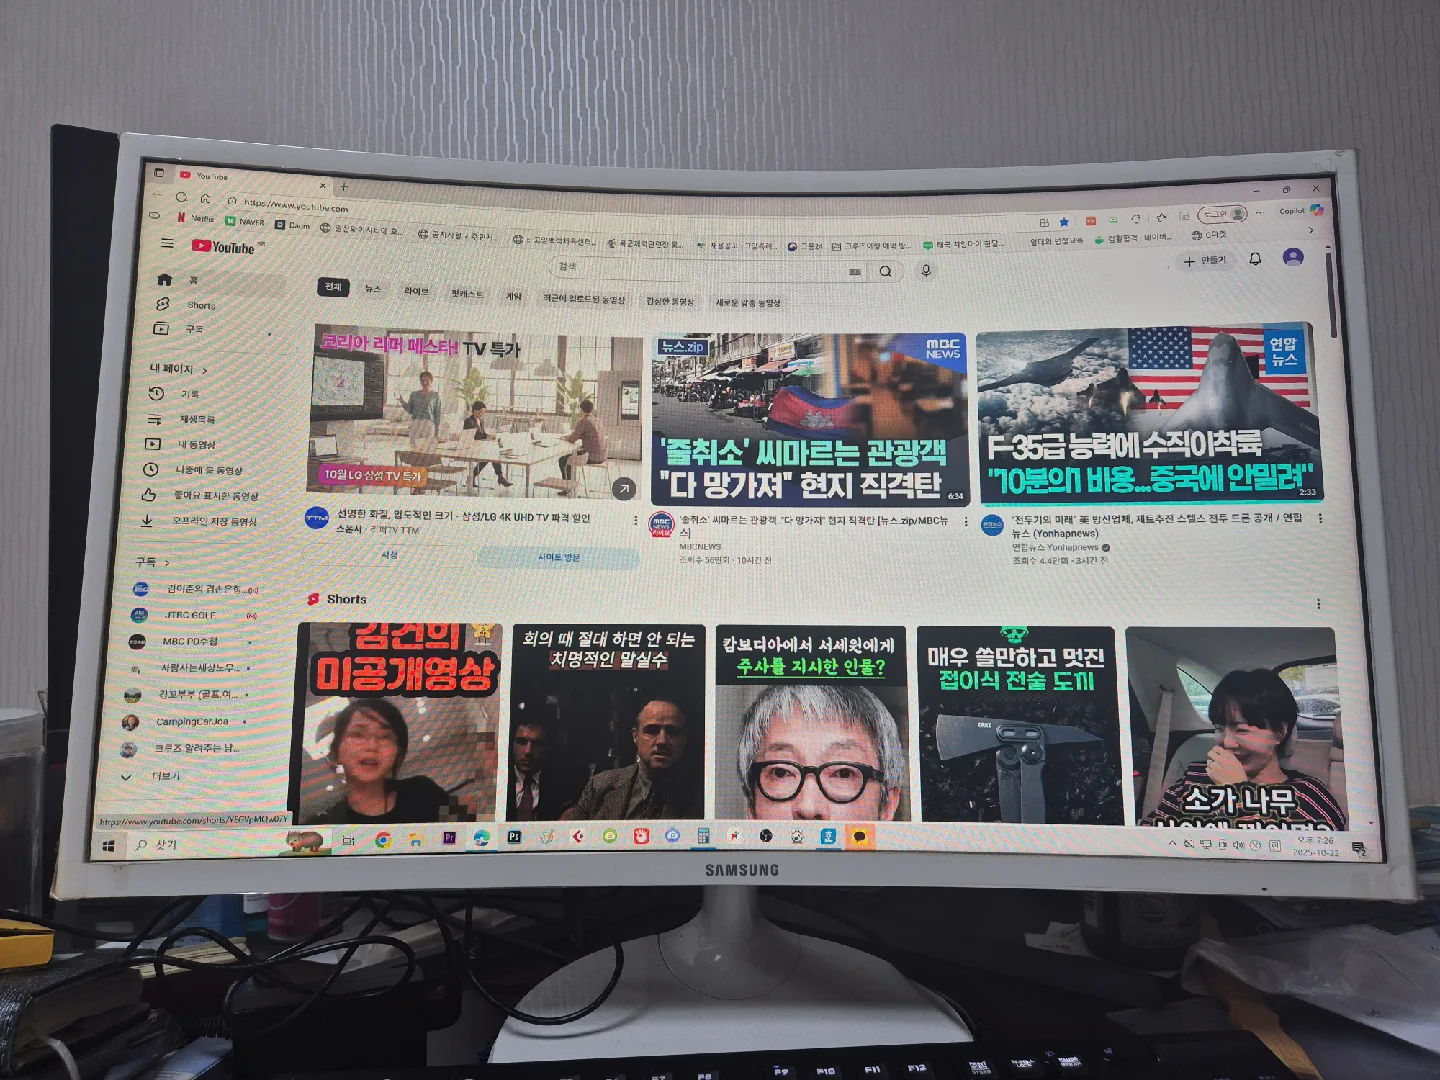Screen dimensions: 1440x1080
Task: Click the 만들기 create button
Action: pos(1204,261)
